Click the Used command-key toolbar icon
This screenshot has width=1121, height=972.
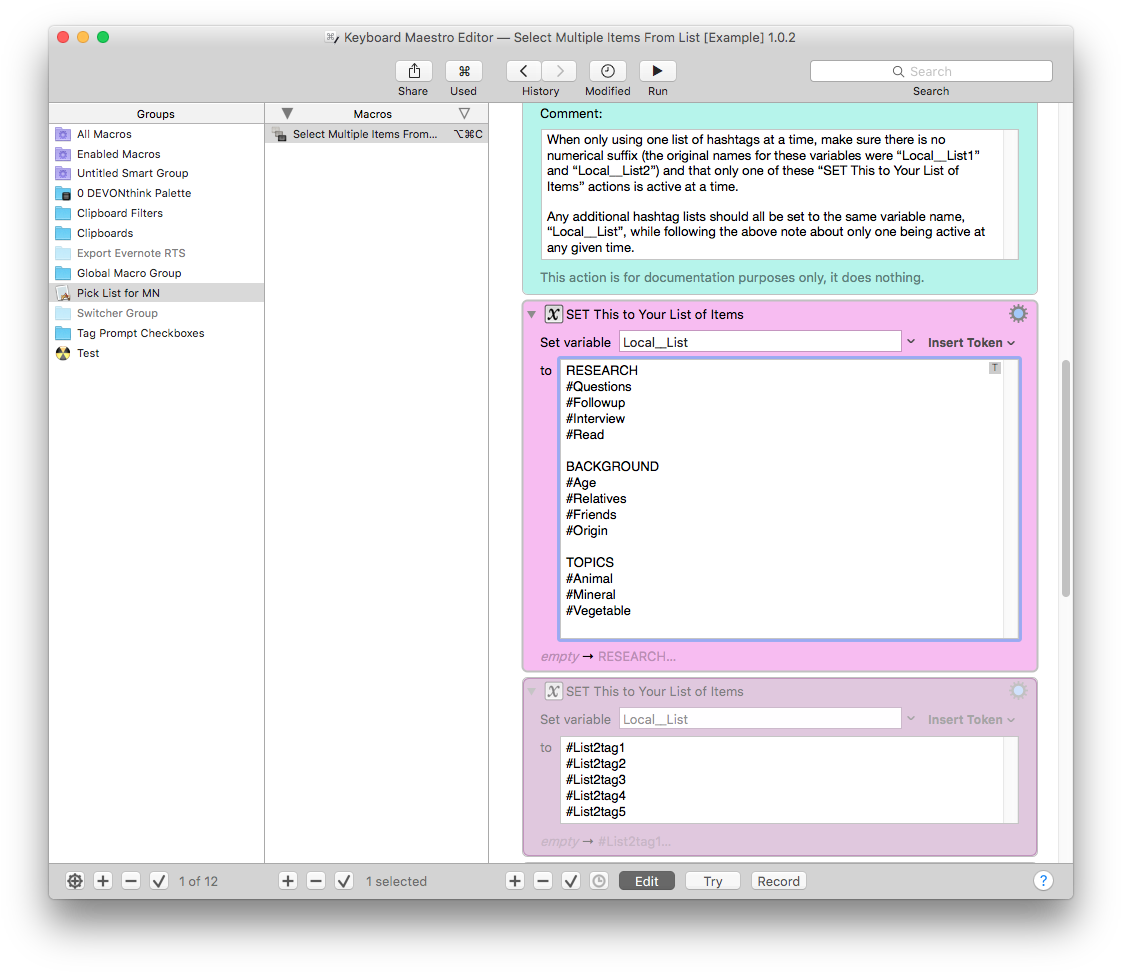point(464,71)
